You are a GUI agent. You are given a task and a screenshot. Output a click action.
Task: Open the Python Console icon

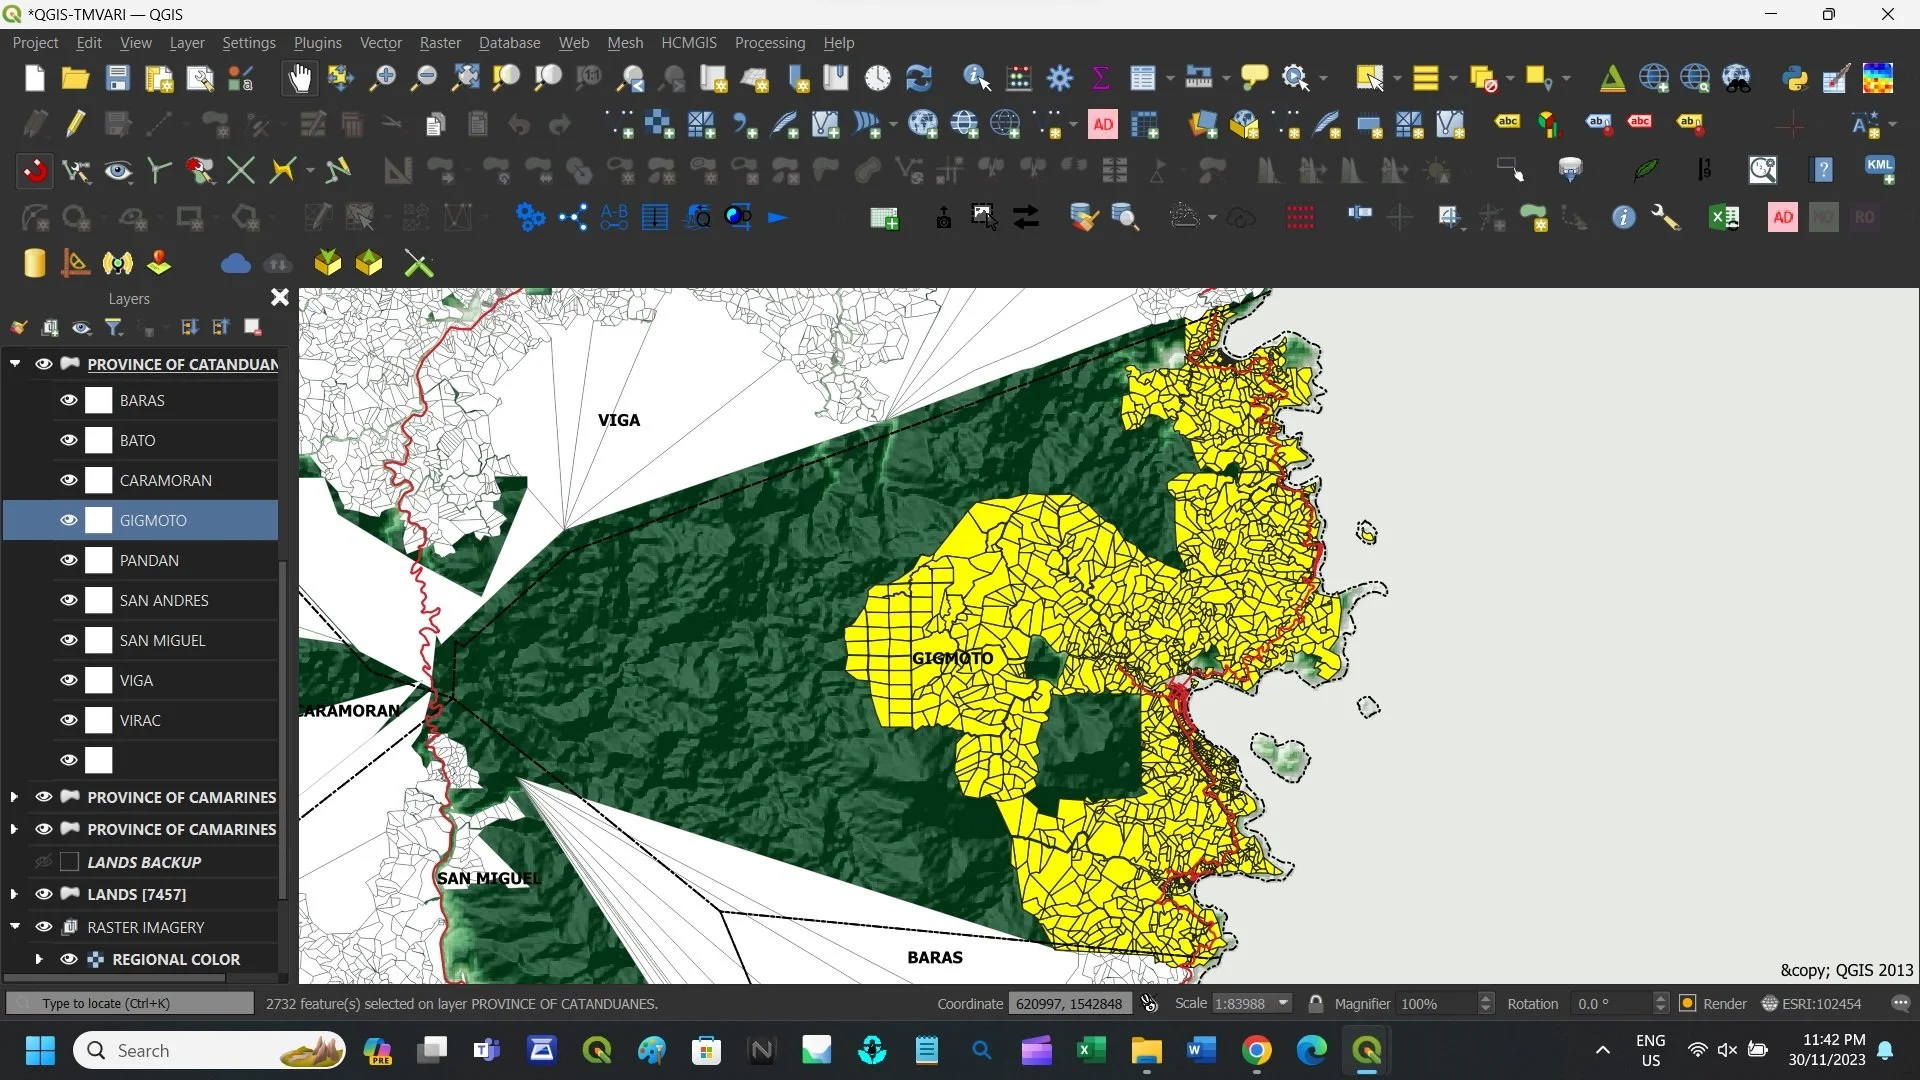pos(1795,78)
